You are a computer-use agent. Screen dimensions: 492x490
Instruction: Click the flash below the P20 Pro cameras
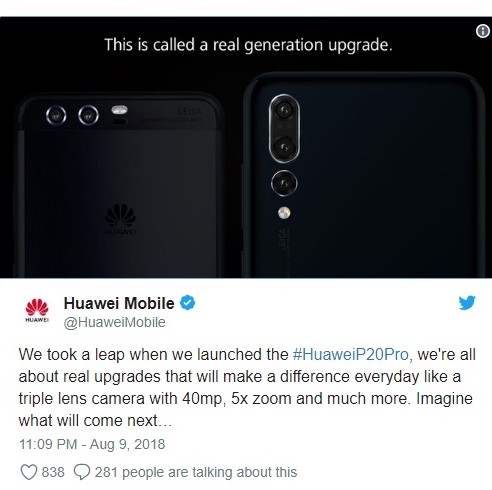284,213
